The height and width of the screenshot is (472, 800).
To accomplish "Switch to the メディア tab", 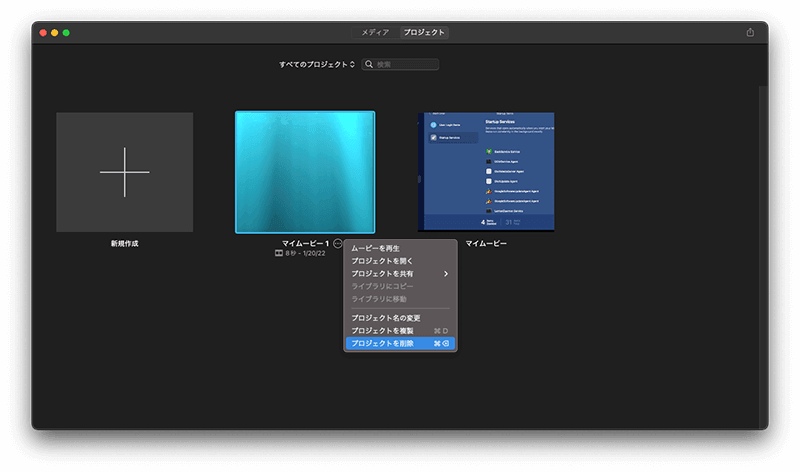I will 375,32.
